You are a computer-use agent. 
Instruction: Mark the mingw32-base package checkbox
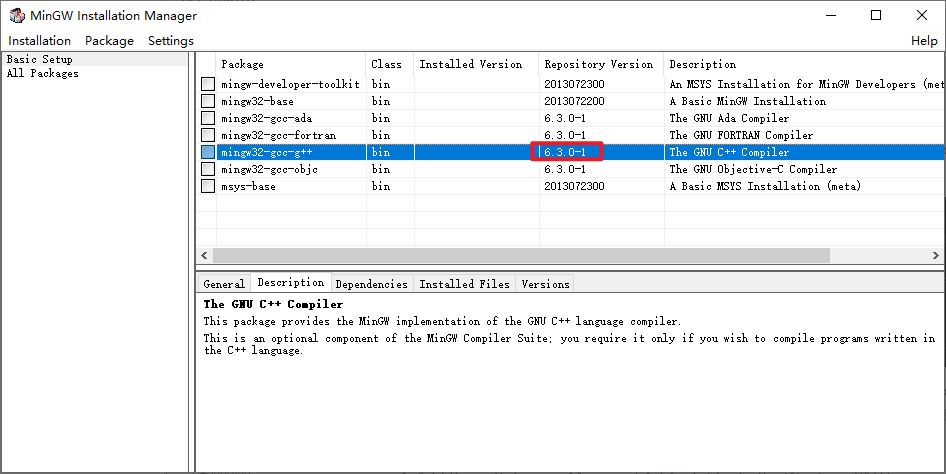tap(208, 101)
